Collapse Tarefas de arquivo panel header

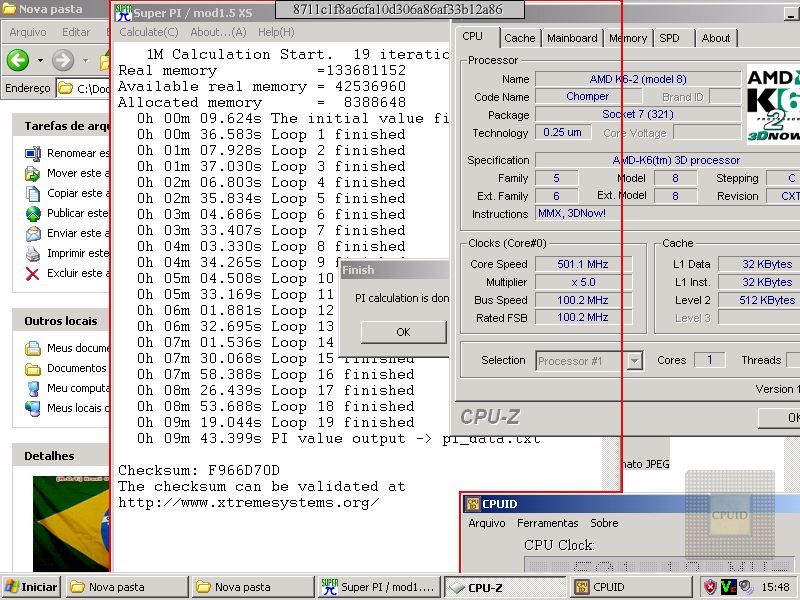tap(61, 126)
